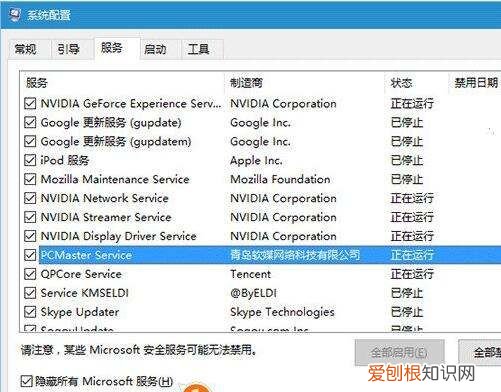Click the 全部启用(E) button

pos(399,352)
